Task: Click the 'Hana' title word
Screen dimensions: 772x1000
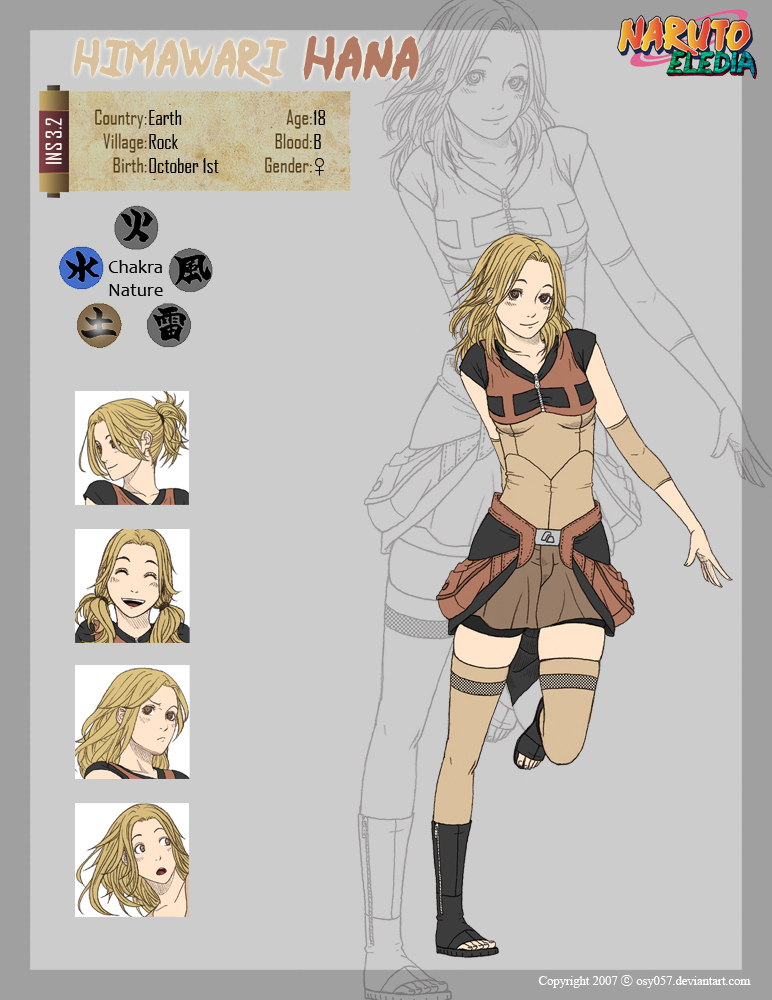Action: tap(361, 59)
